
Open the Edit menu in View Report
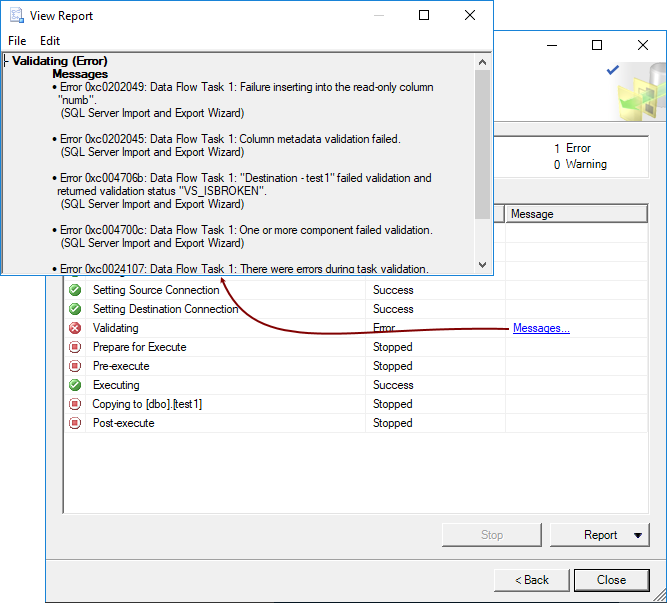pyautogui.click(x=50, y=41)
